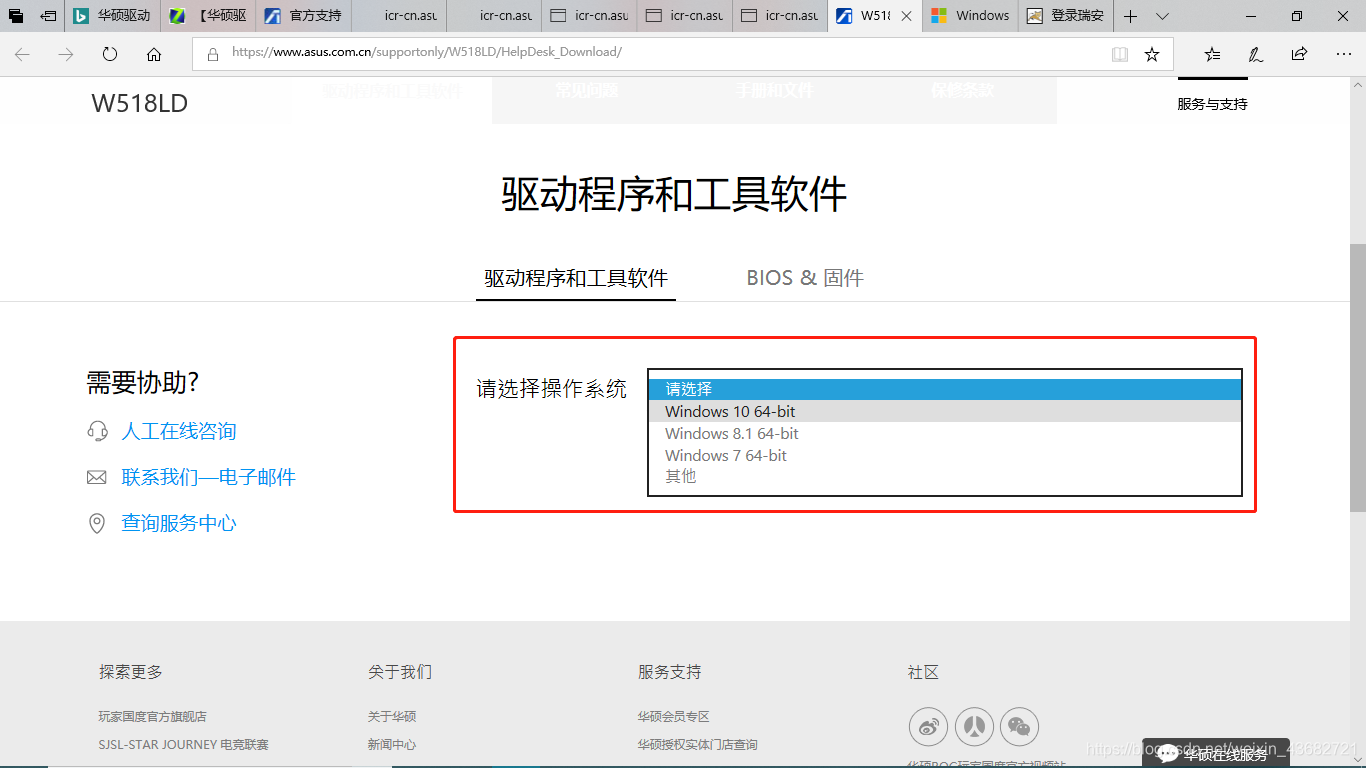Click chat bubble icon on 华硕在线服务
This screenshot has width=1366, height=768.
point(1167,753)
